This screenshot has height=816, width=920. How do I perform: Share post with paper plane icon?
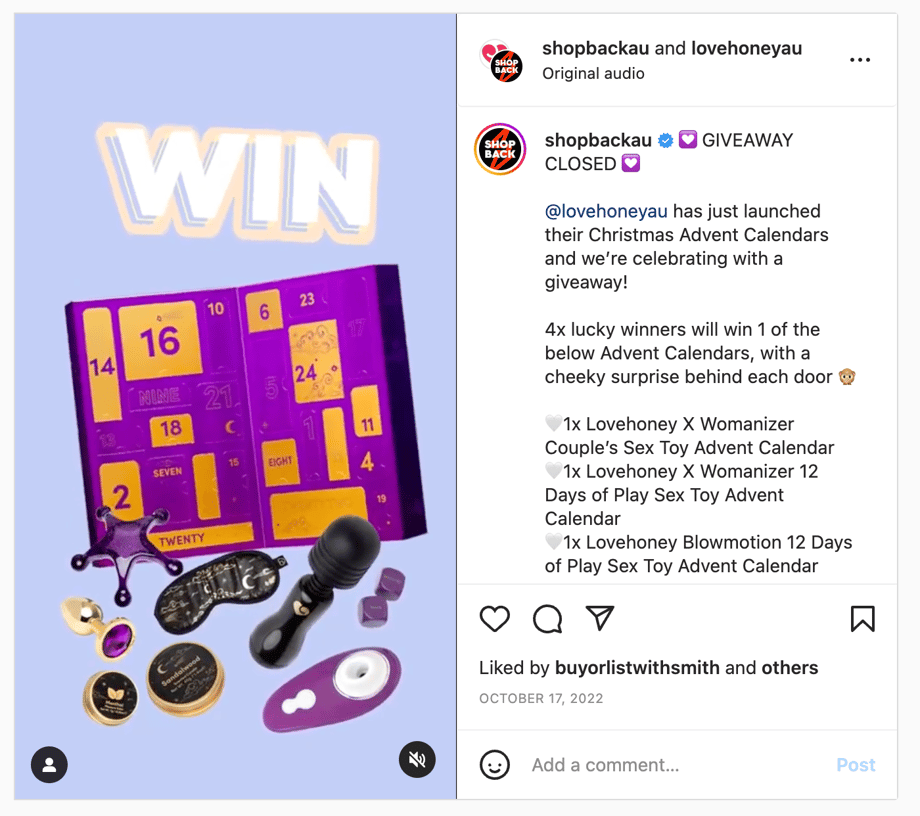coord(600,618)
